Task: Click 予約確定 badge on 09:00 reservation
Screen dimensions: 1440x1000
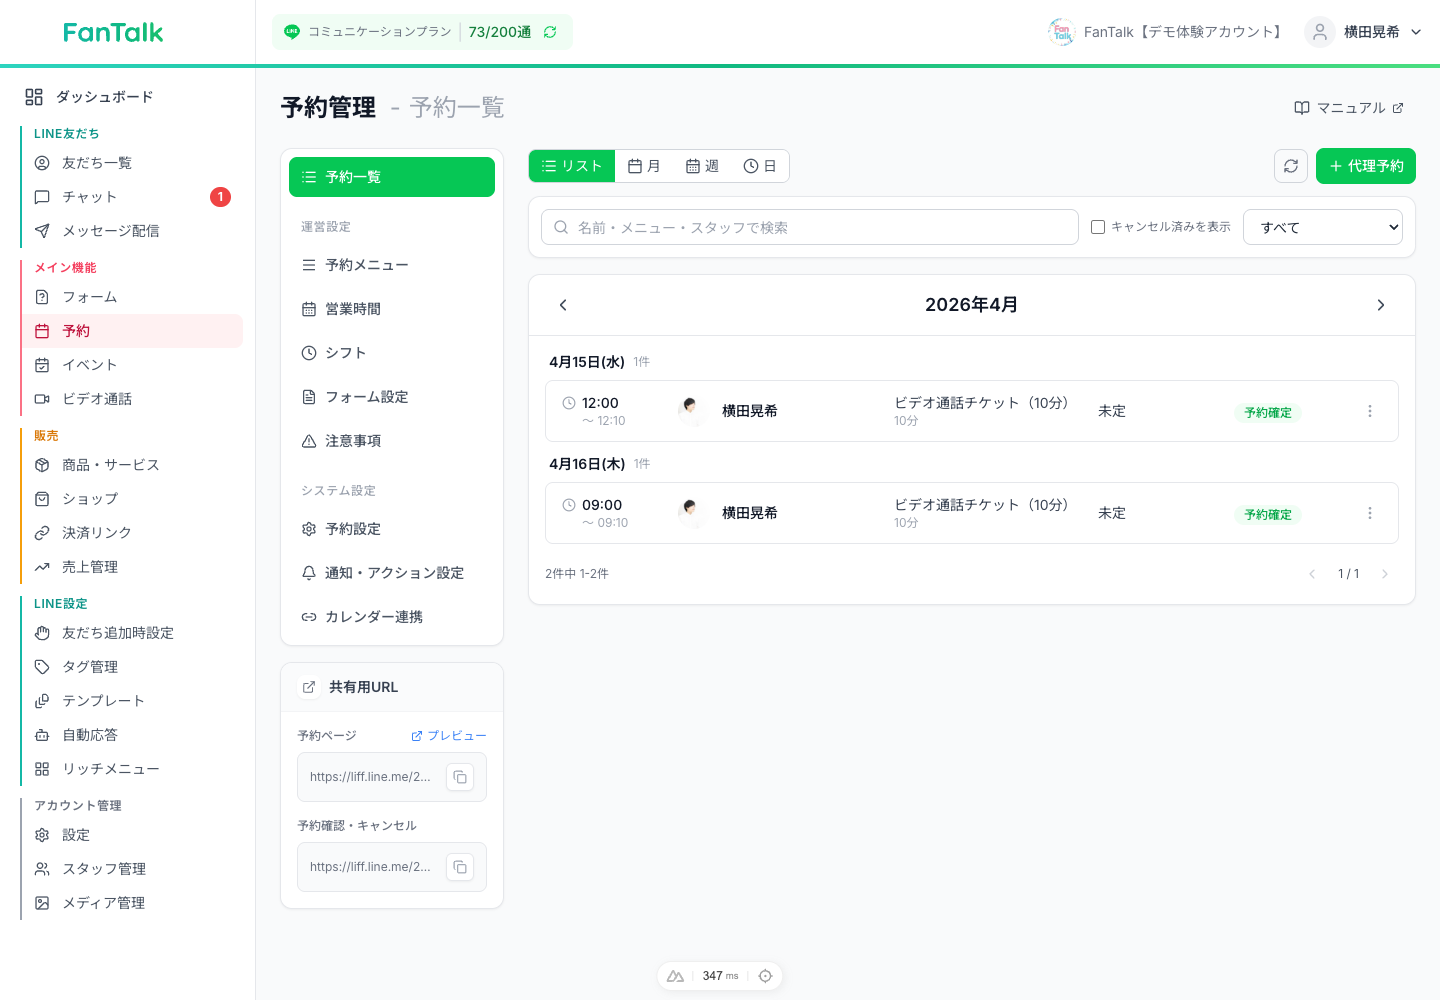Action: (x=1268, y=514)
